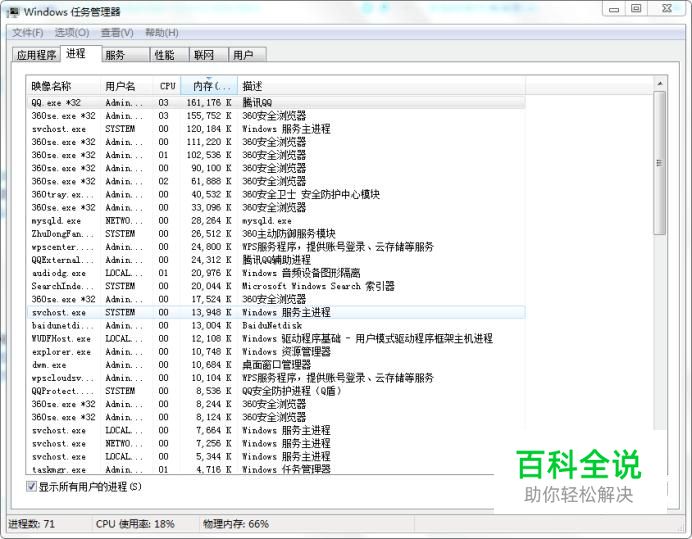Image resolution: width=692 pixels, height=539 pixels.
Task: Click the 桌面窗口管理器 description cell
Action: coord(276,365)
